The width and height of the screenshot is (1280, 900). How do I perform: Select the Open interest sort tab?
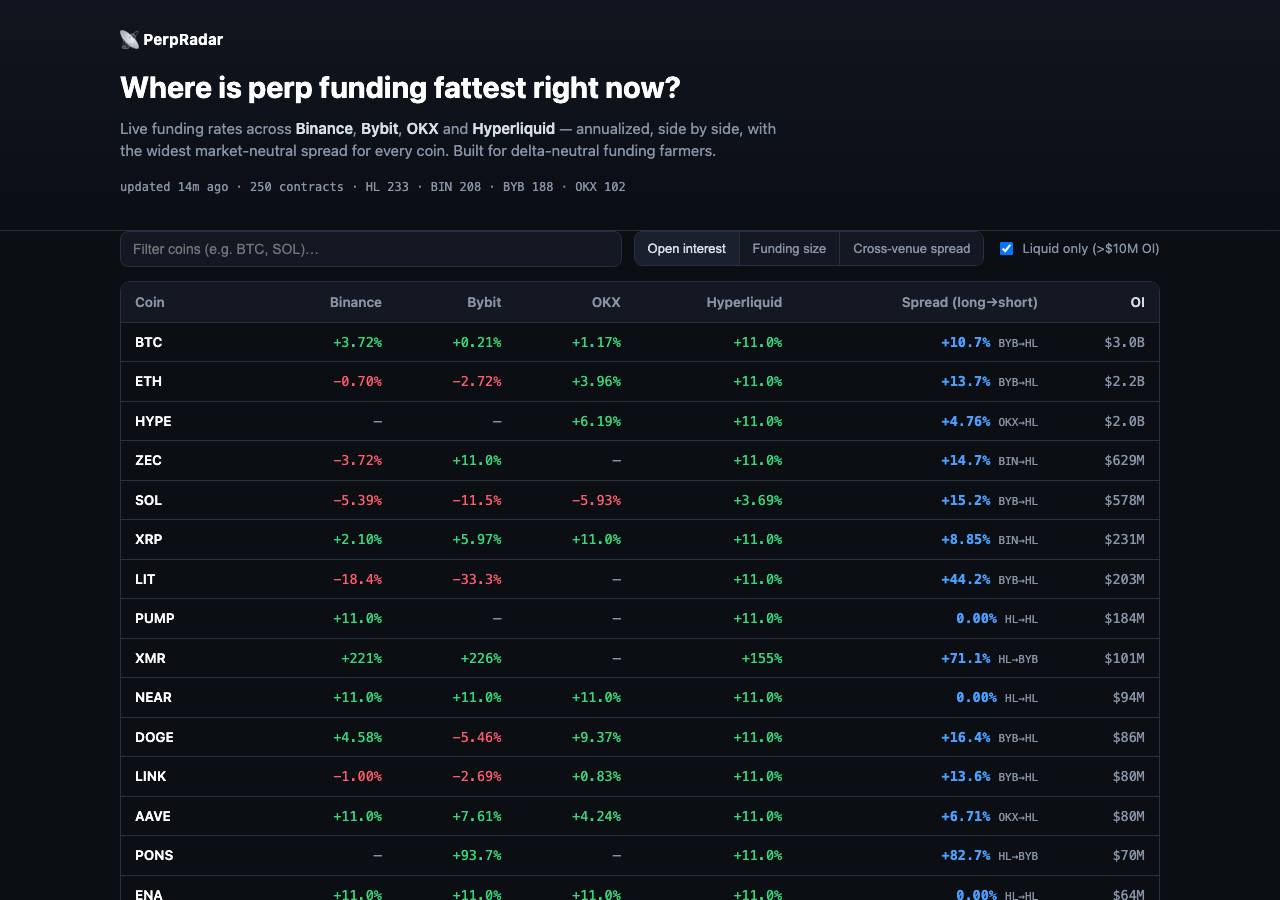tap(687, 249)
